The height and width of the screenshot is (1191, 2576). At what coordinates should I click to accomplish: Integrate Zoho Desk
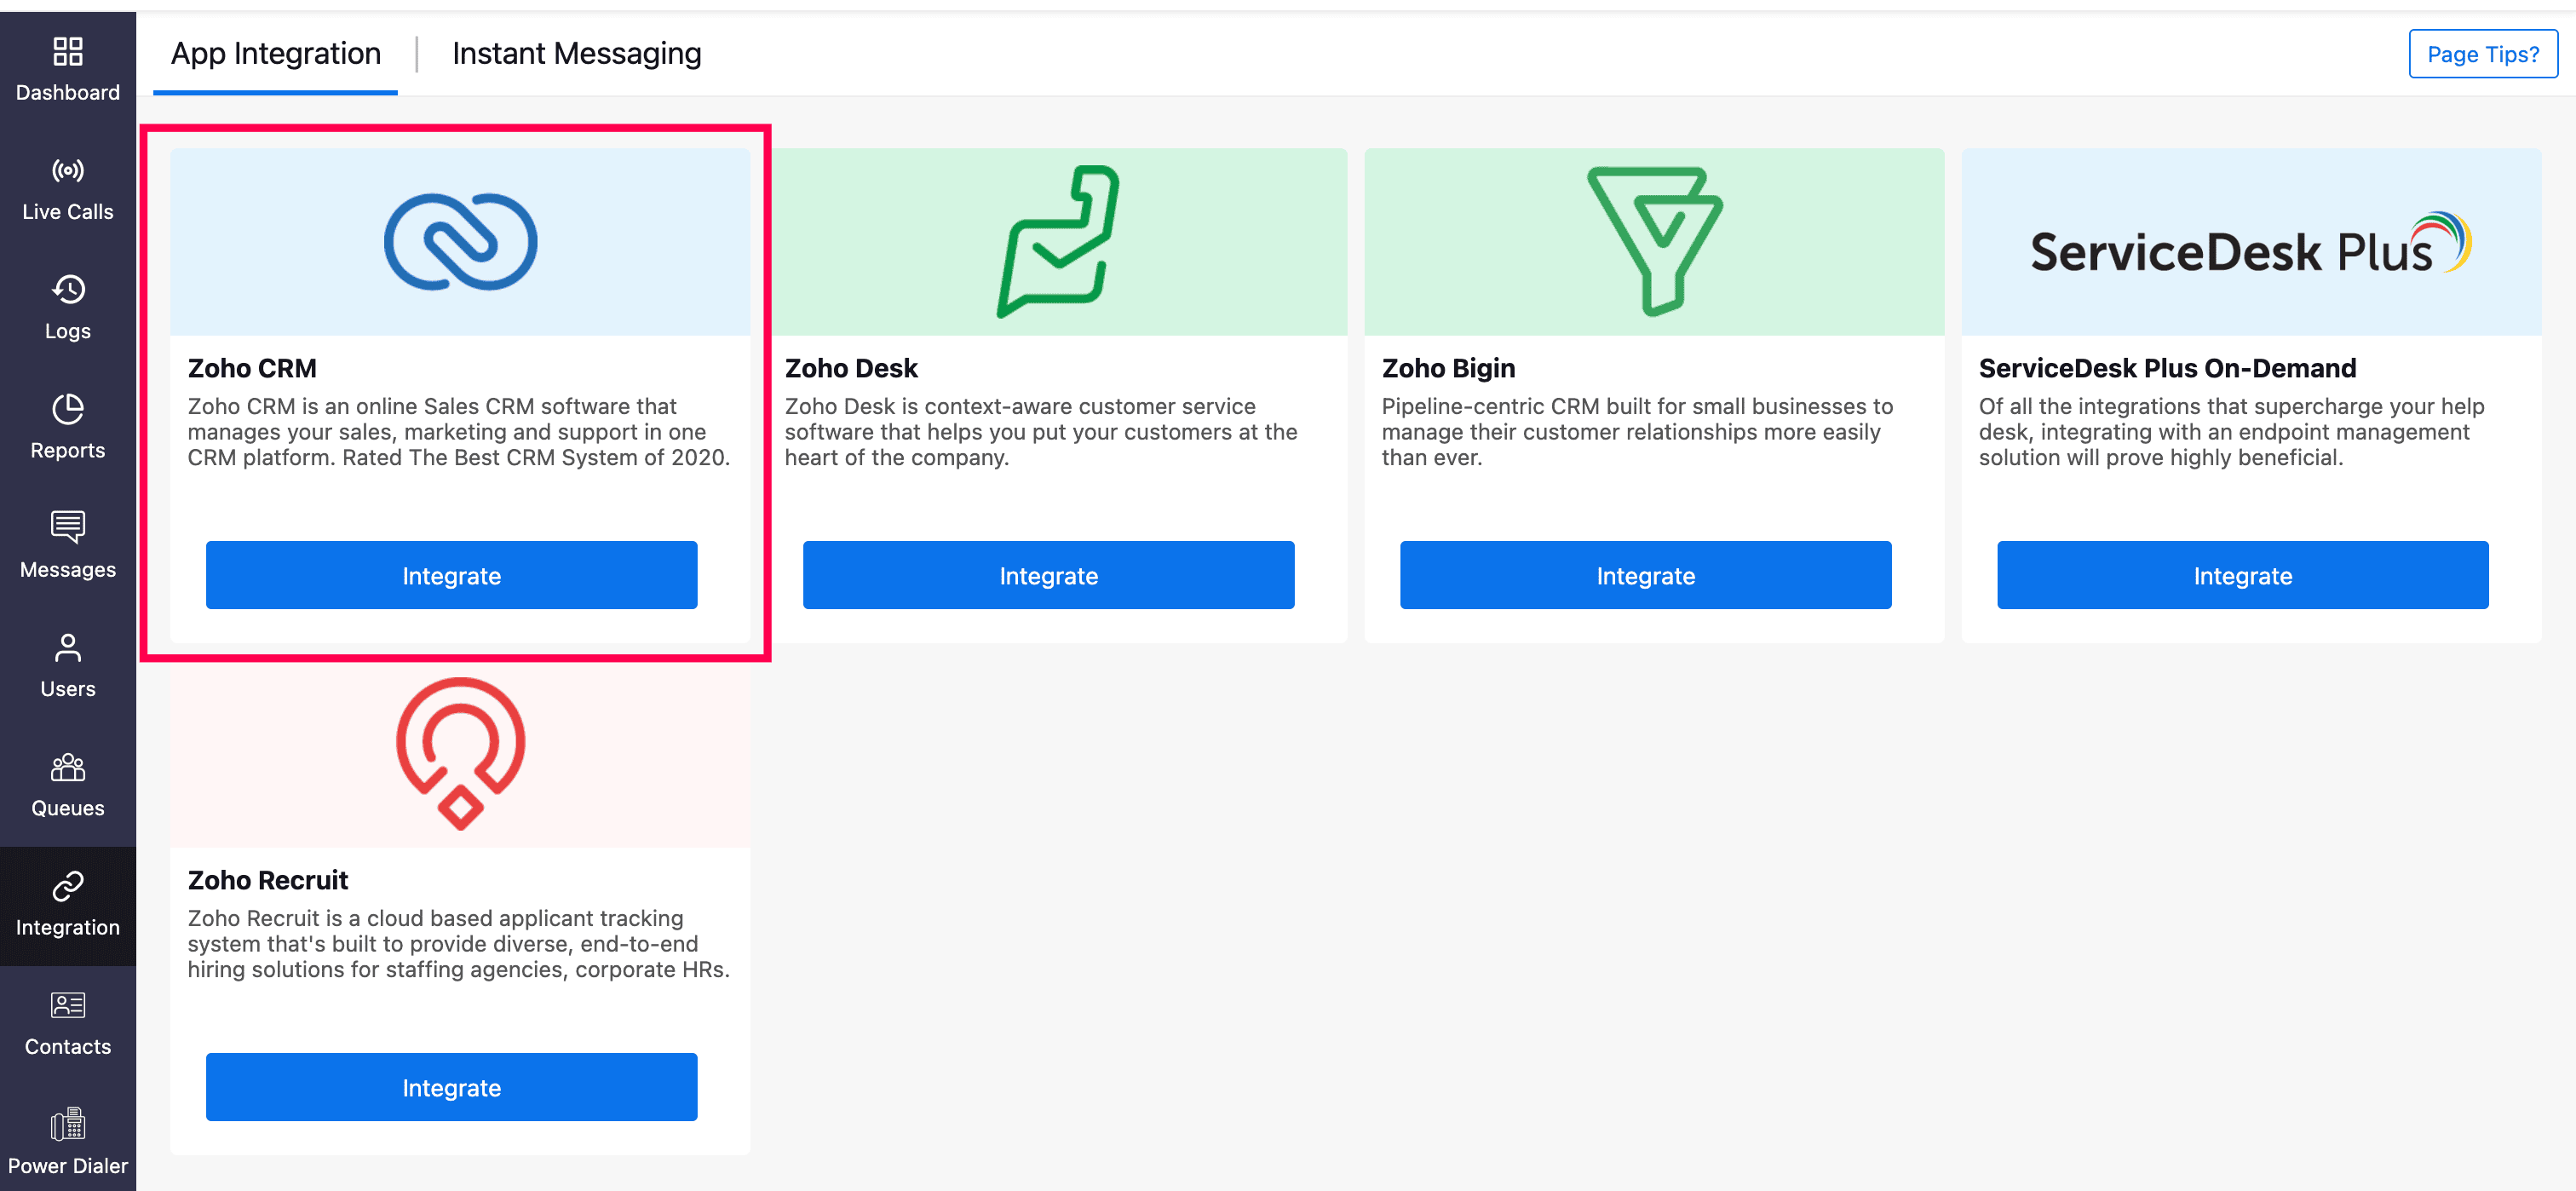1048,575
